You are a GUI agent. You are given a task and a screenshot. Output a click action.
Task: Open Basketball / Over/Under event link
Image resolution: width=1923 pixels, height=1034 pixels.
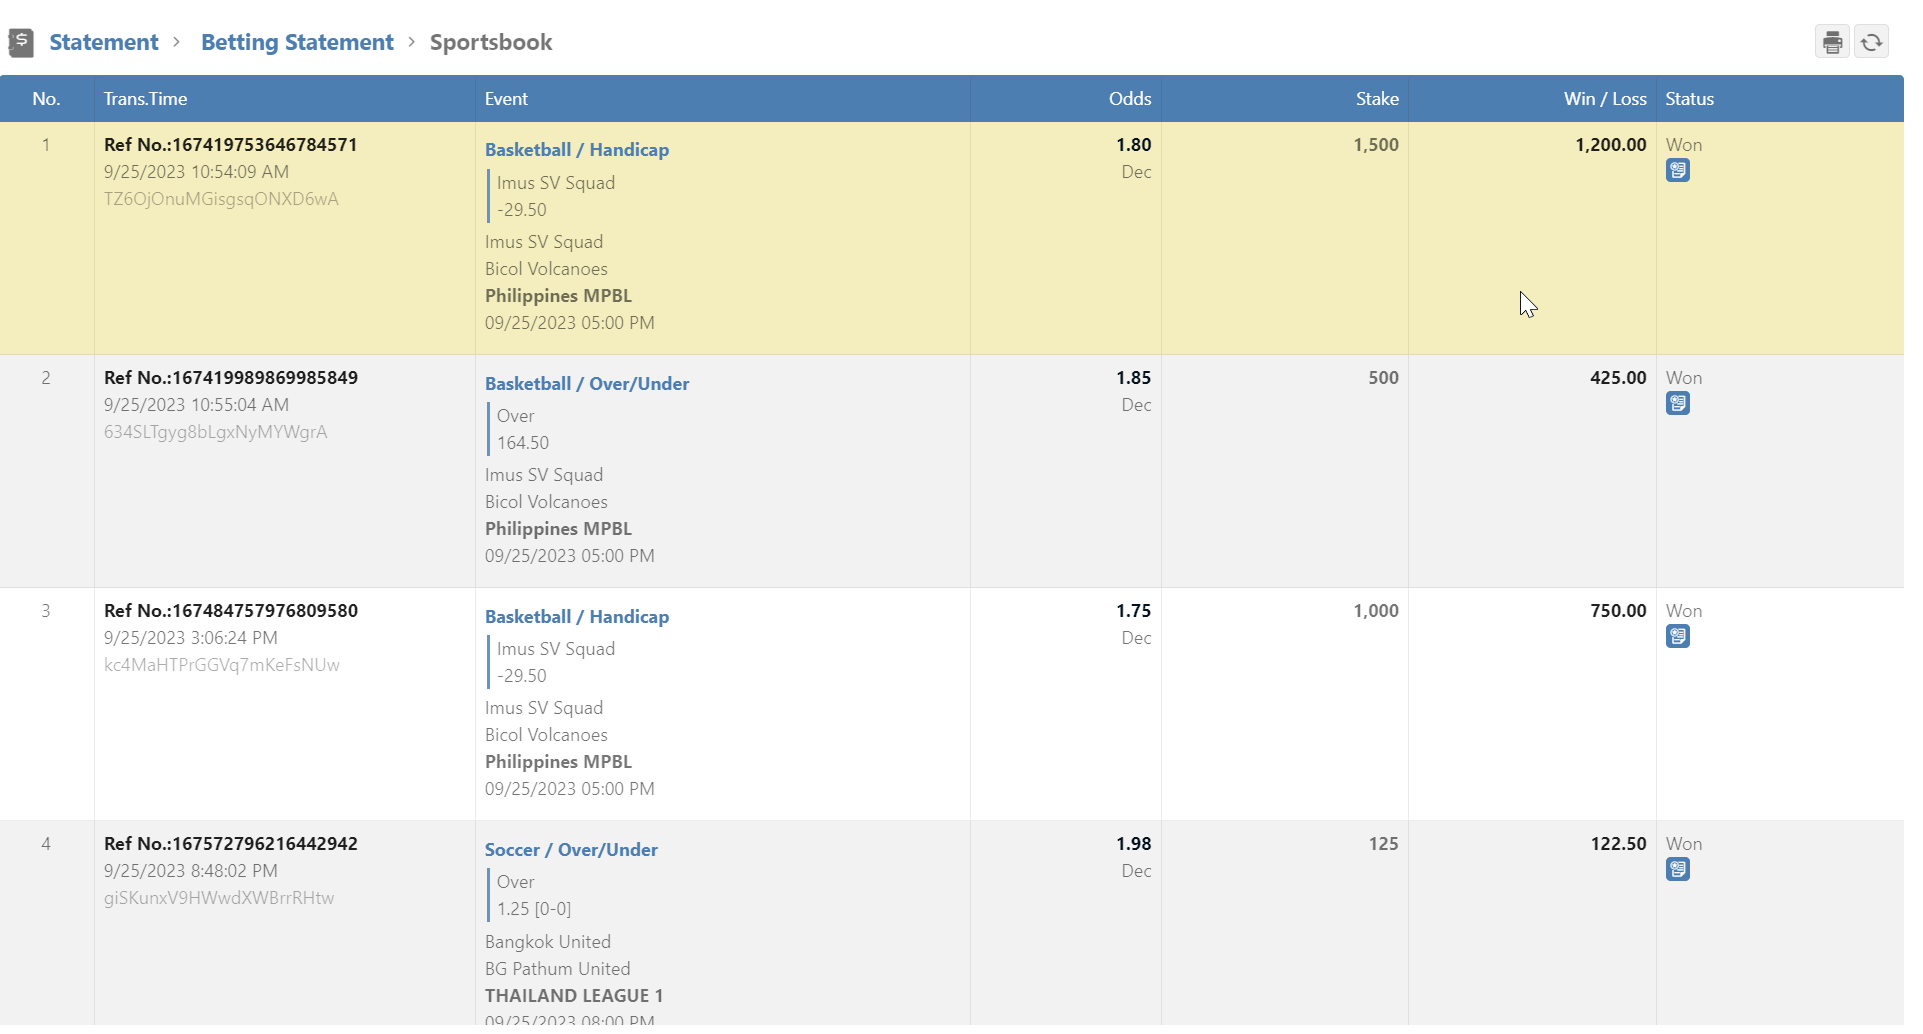click(587, 384)
